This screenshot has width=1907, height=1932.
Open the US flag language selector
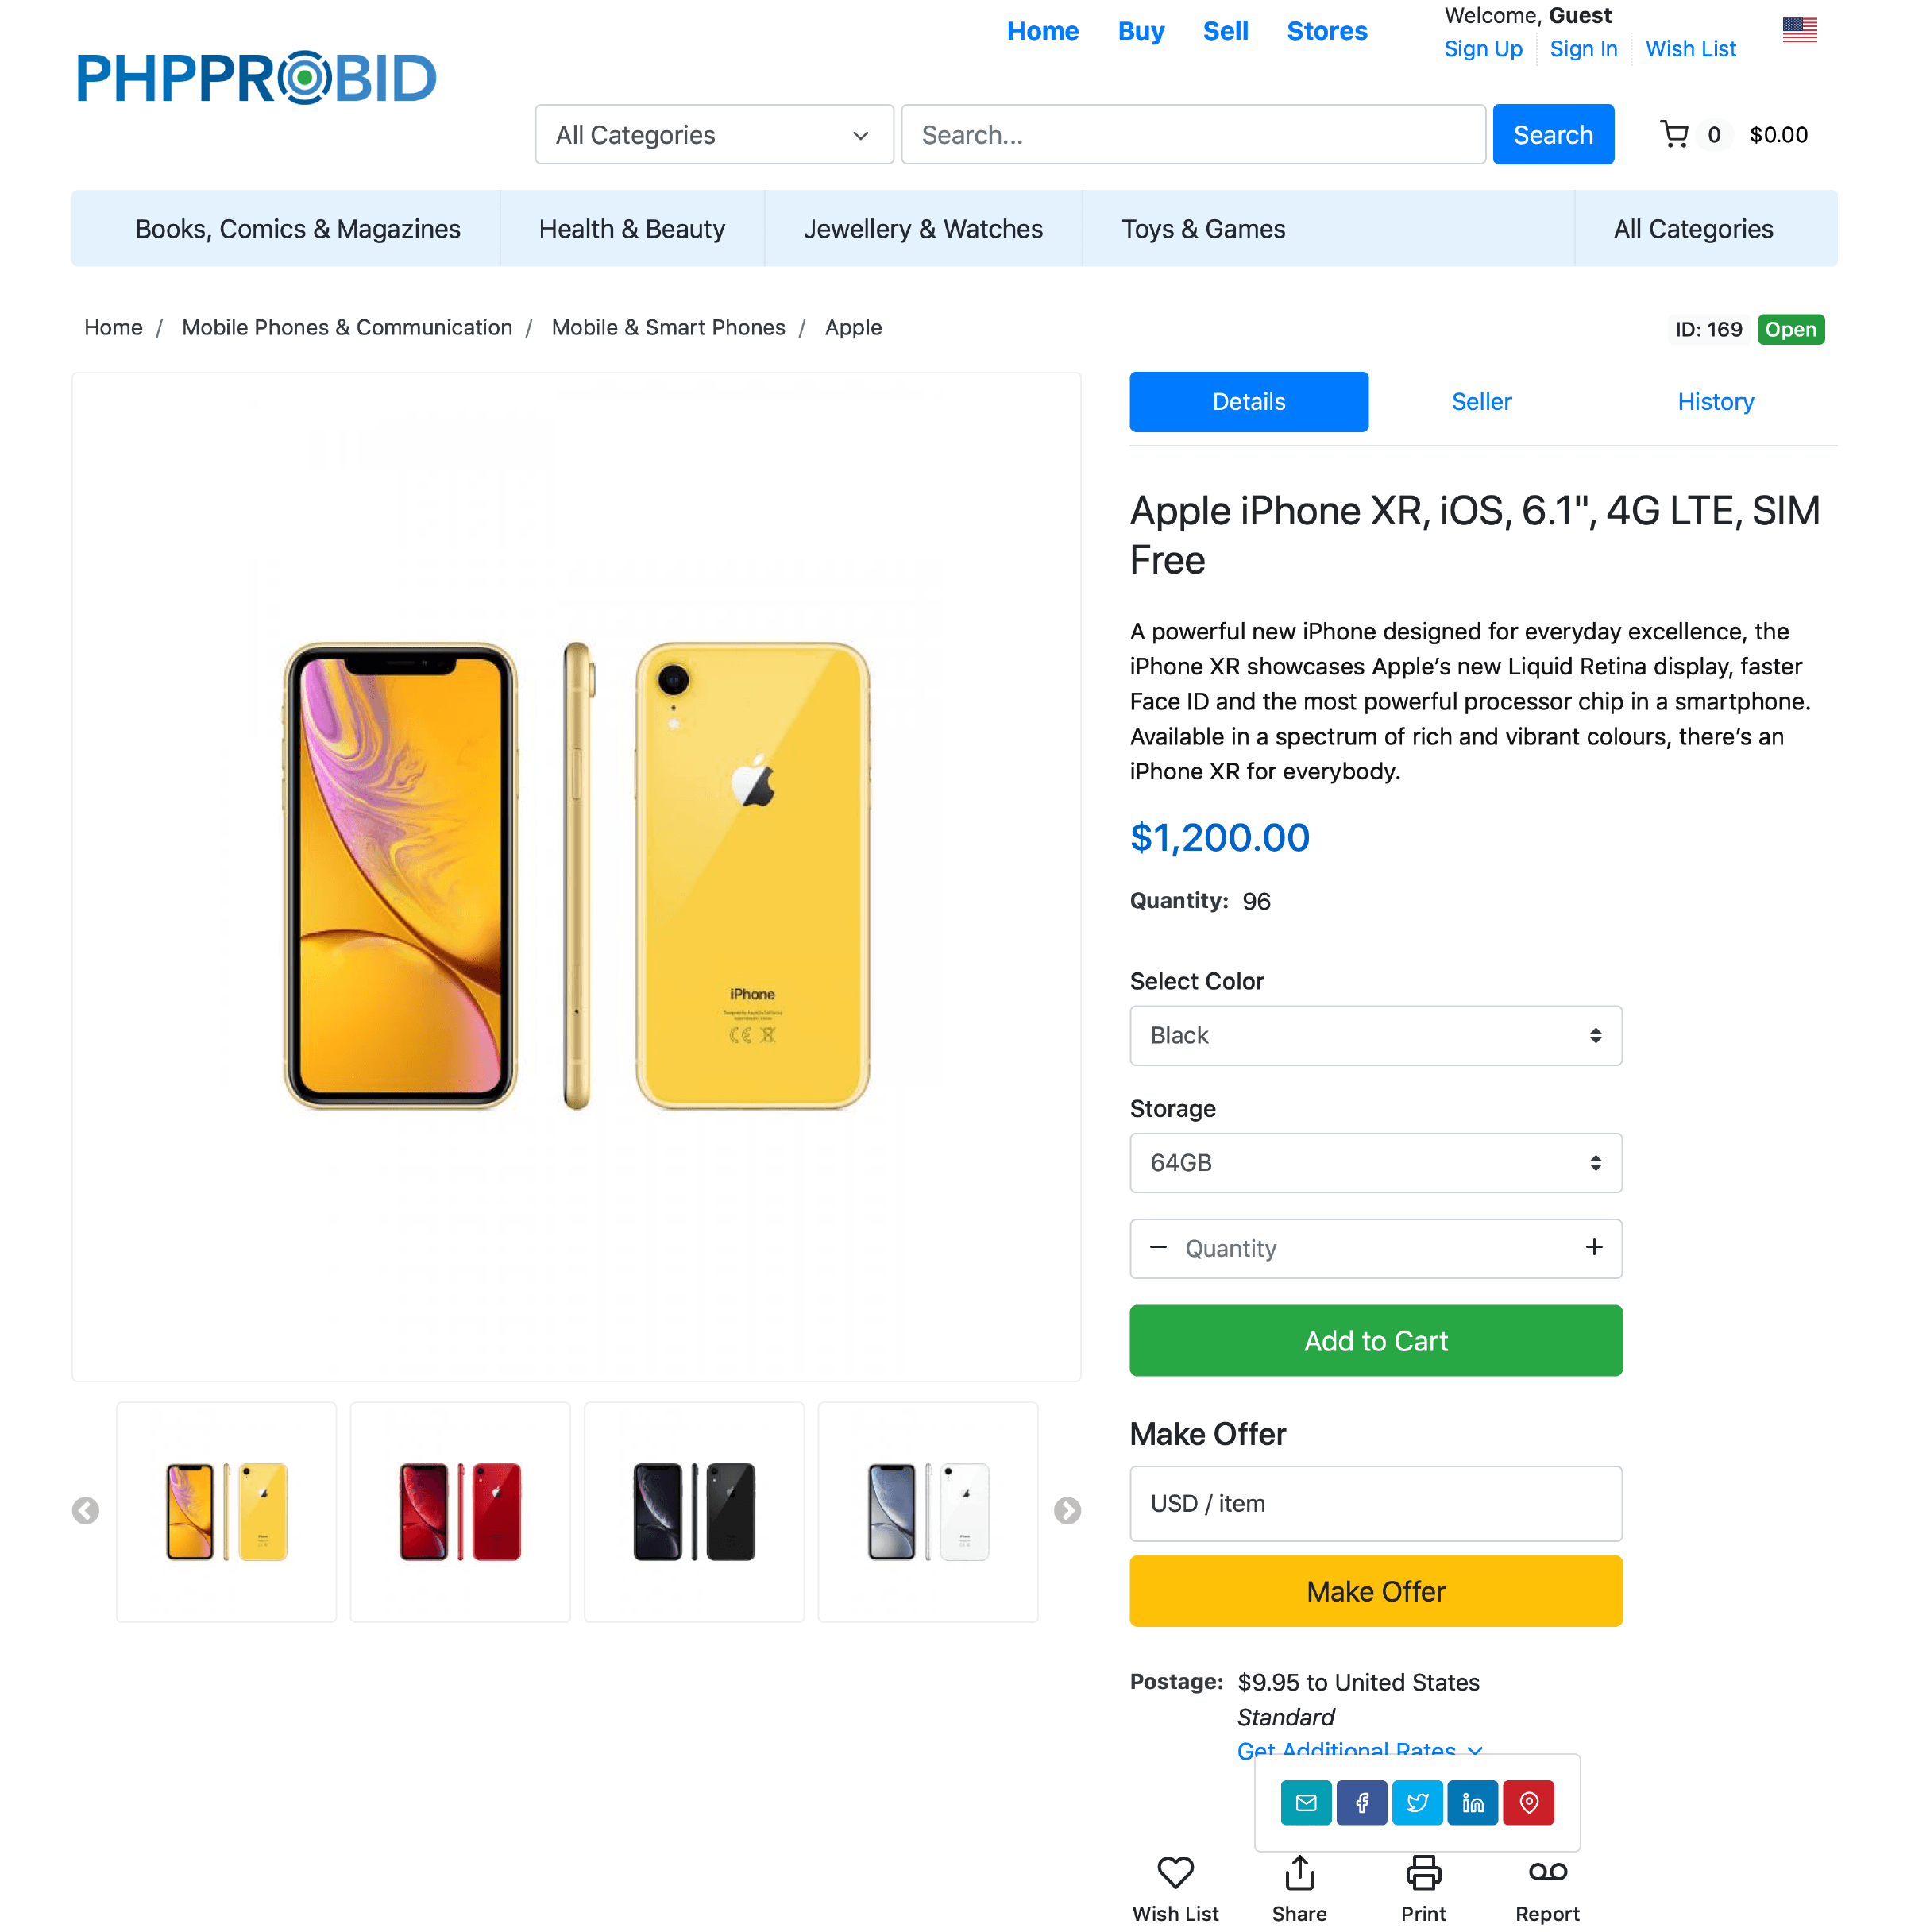[1798, 30]
